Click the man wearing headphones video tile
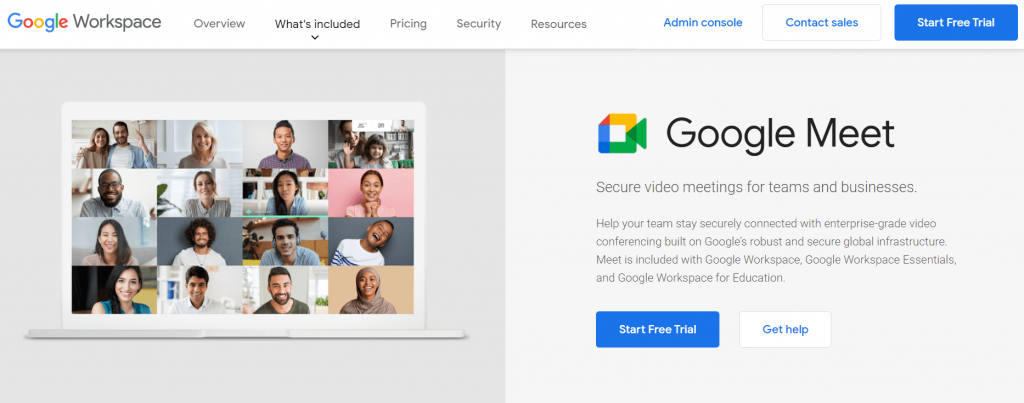 click(285, 242)
